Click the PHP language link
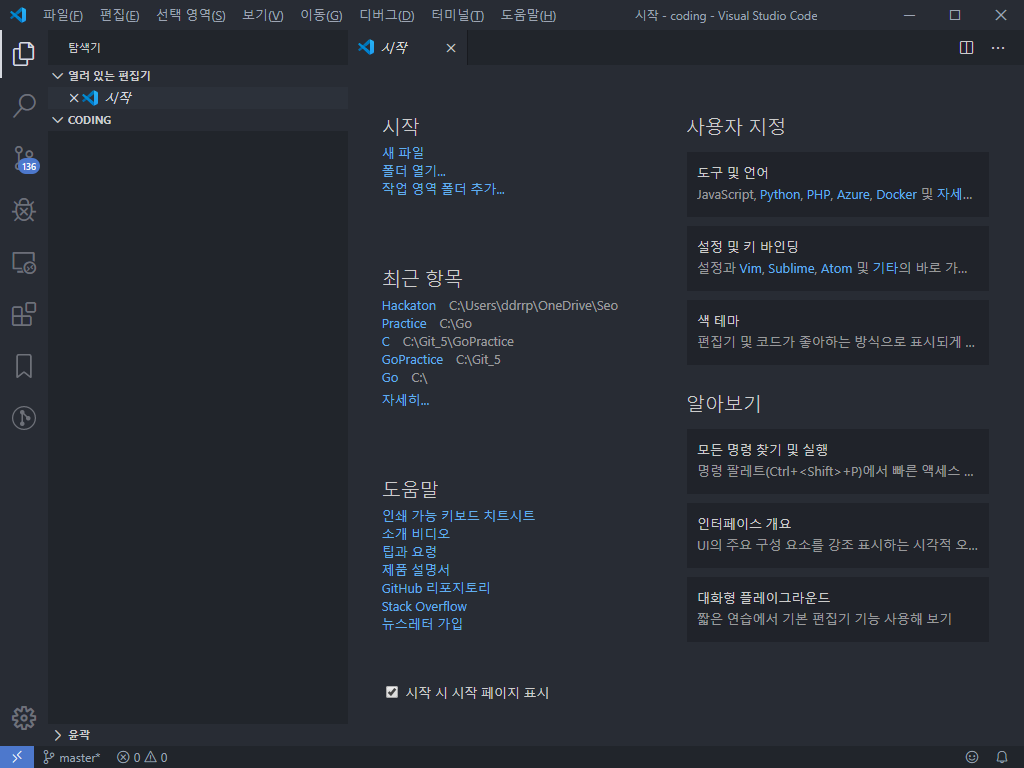 818,195
